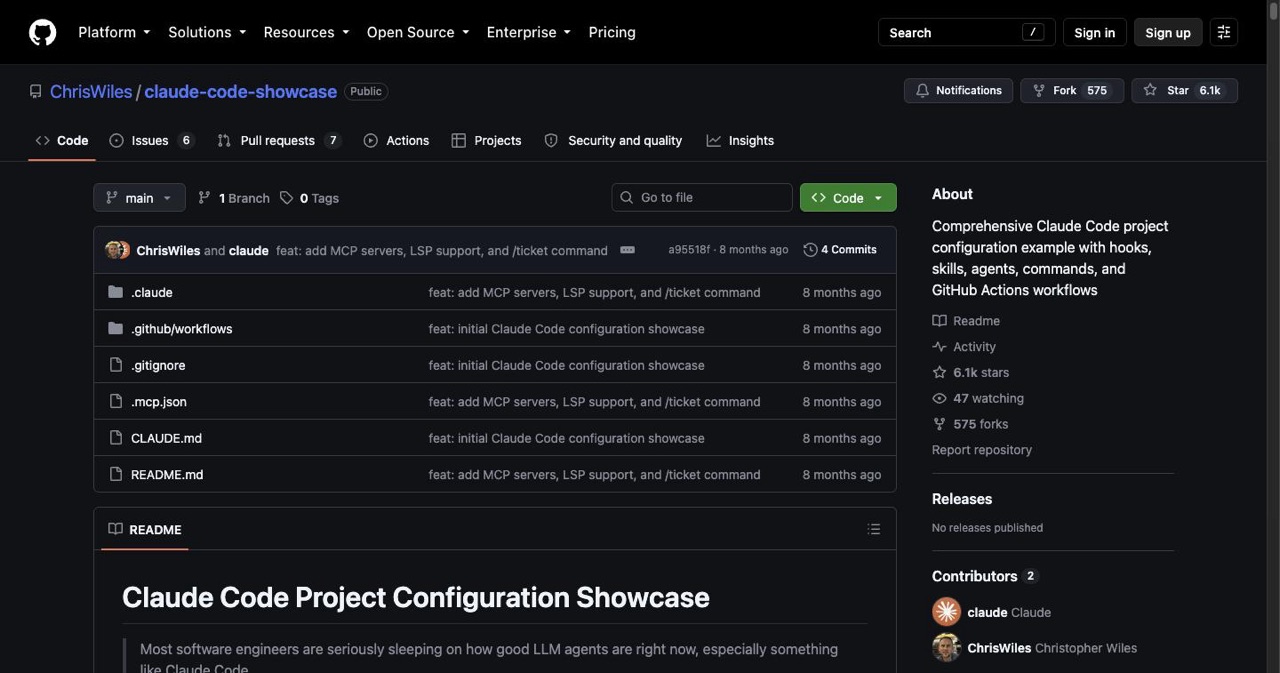Click Report repository
The height and width of the screenshot is (673, 1280).
[x=982, y=450]
